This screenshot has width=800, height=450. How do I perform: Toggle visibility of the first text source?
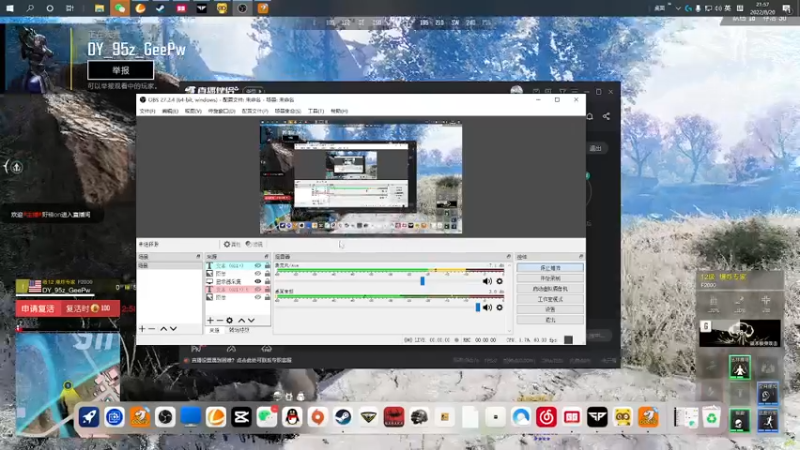point(258,266)
